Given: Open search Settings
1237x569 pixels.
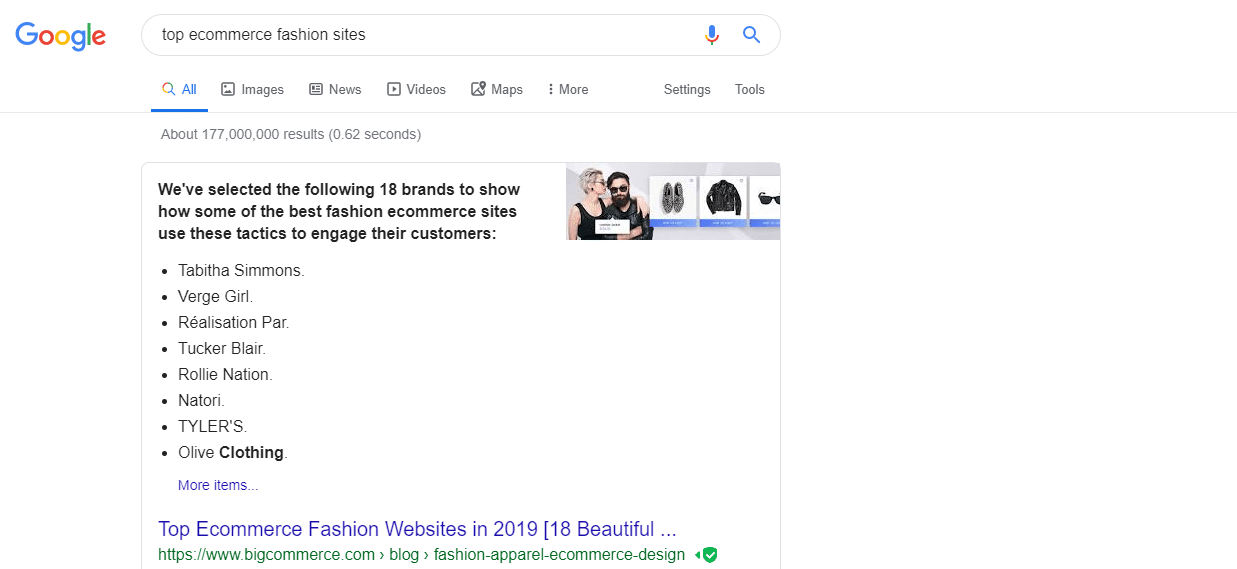Looking at the screenshot, I should click(687, 90).
